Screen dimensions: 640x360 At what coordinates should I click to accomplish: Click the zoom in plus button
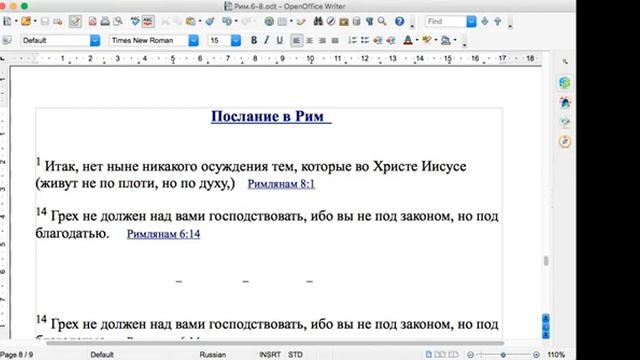click(536, 355)
